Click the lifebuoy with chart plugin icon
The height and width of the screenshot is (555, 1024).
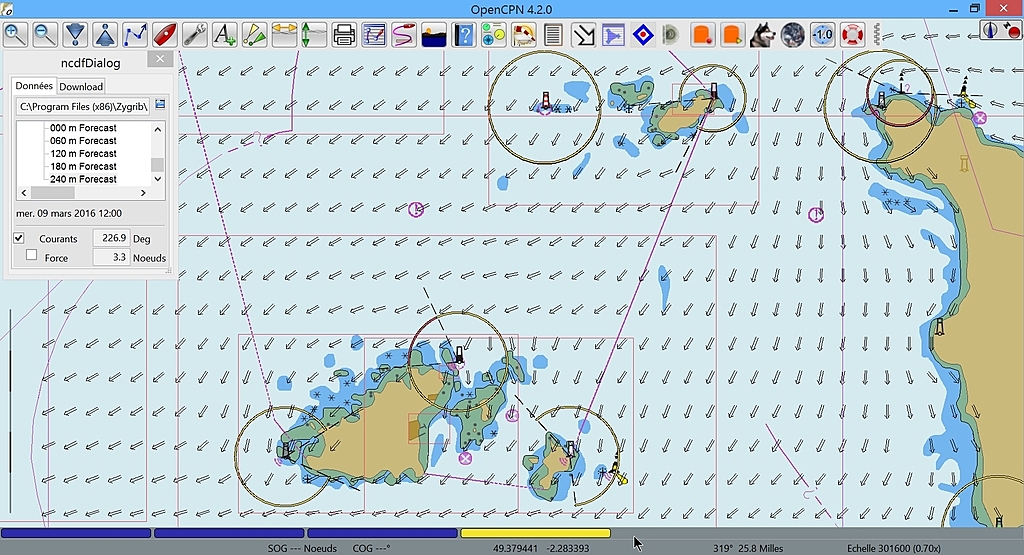(524, 34)
